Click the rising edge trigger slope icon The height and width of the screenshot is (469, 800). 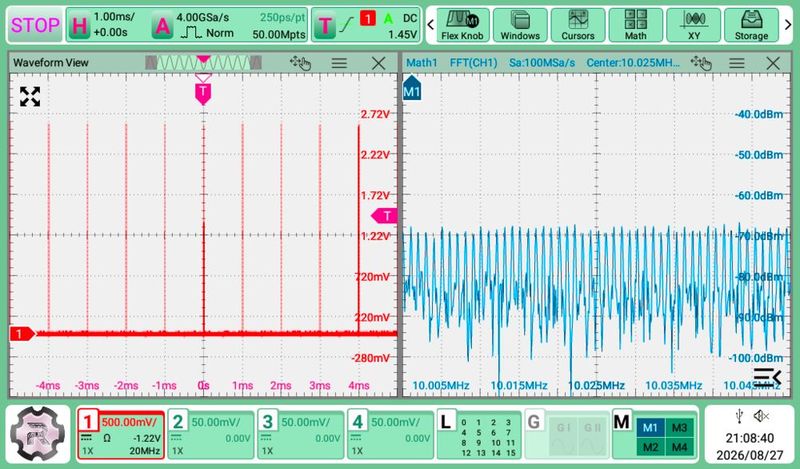(x=347, y=23)
